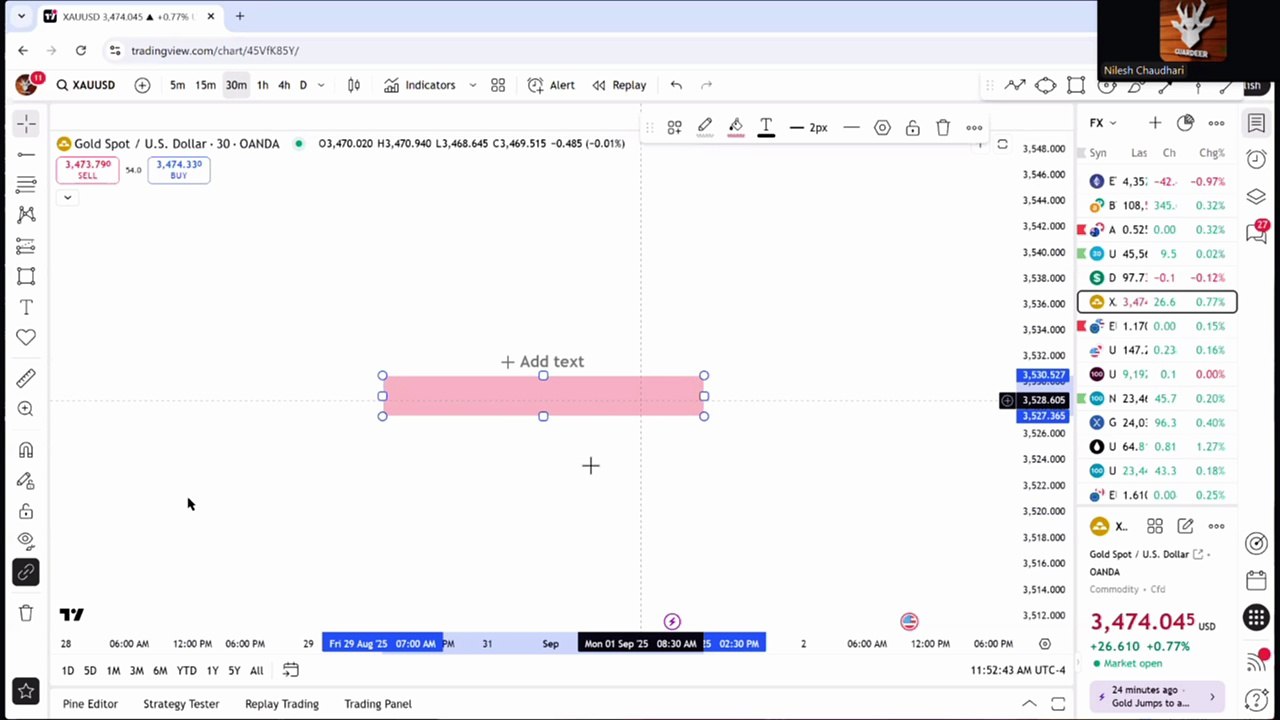Delete the selected rectangle drawing
The height and width of the screenshot is (720, 1280).
coord(943,127)
